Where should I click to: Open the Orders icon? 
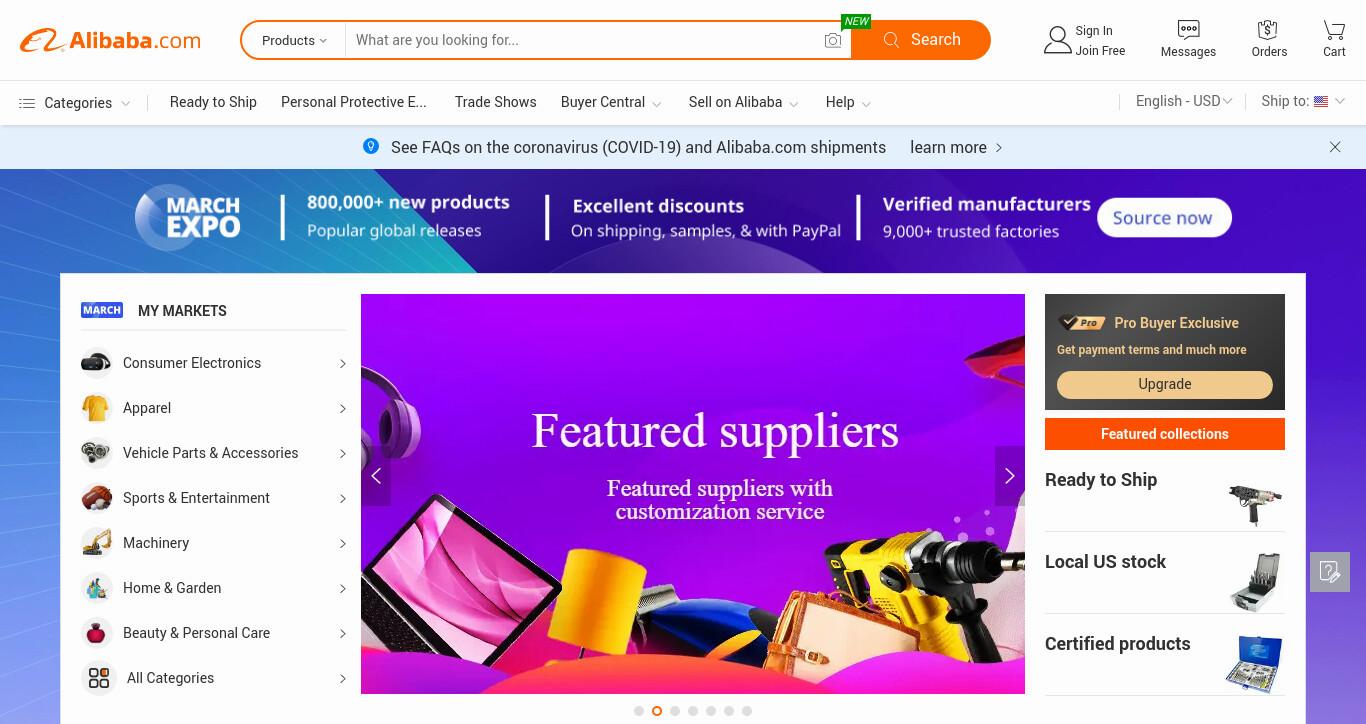(x=1268, y=29)
